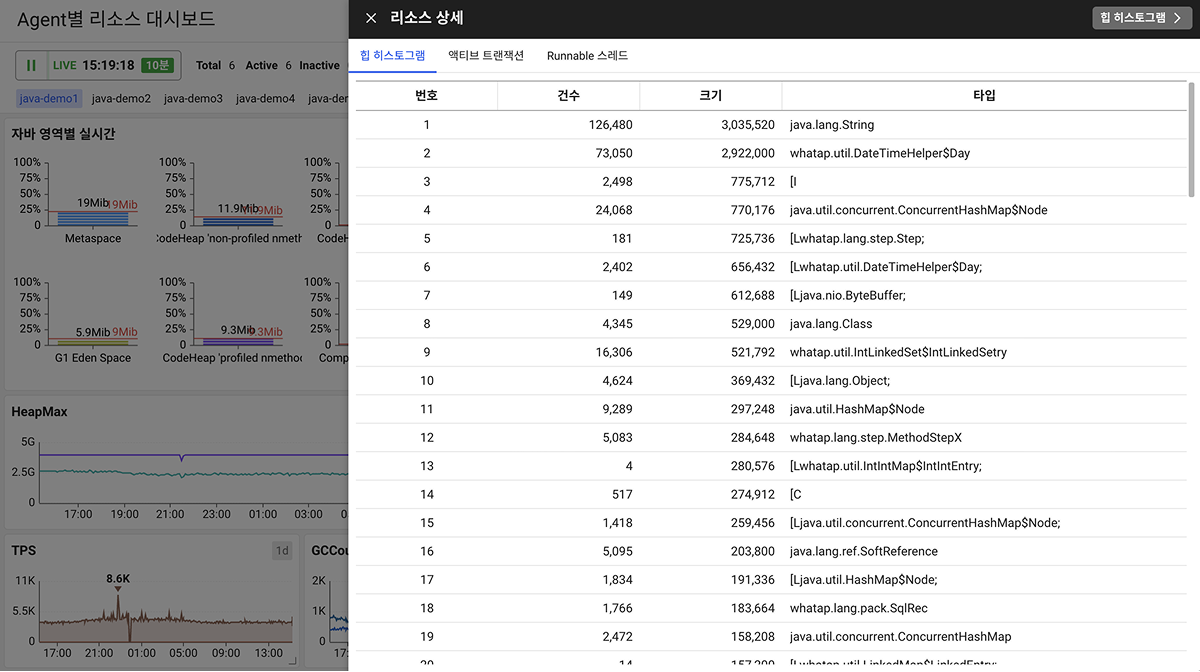
Task: Click the vertical scrollbar of histogram table
Action: point(1191,139)
